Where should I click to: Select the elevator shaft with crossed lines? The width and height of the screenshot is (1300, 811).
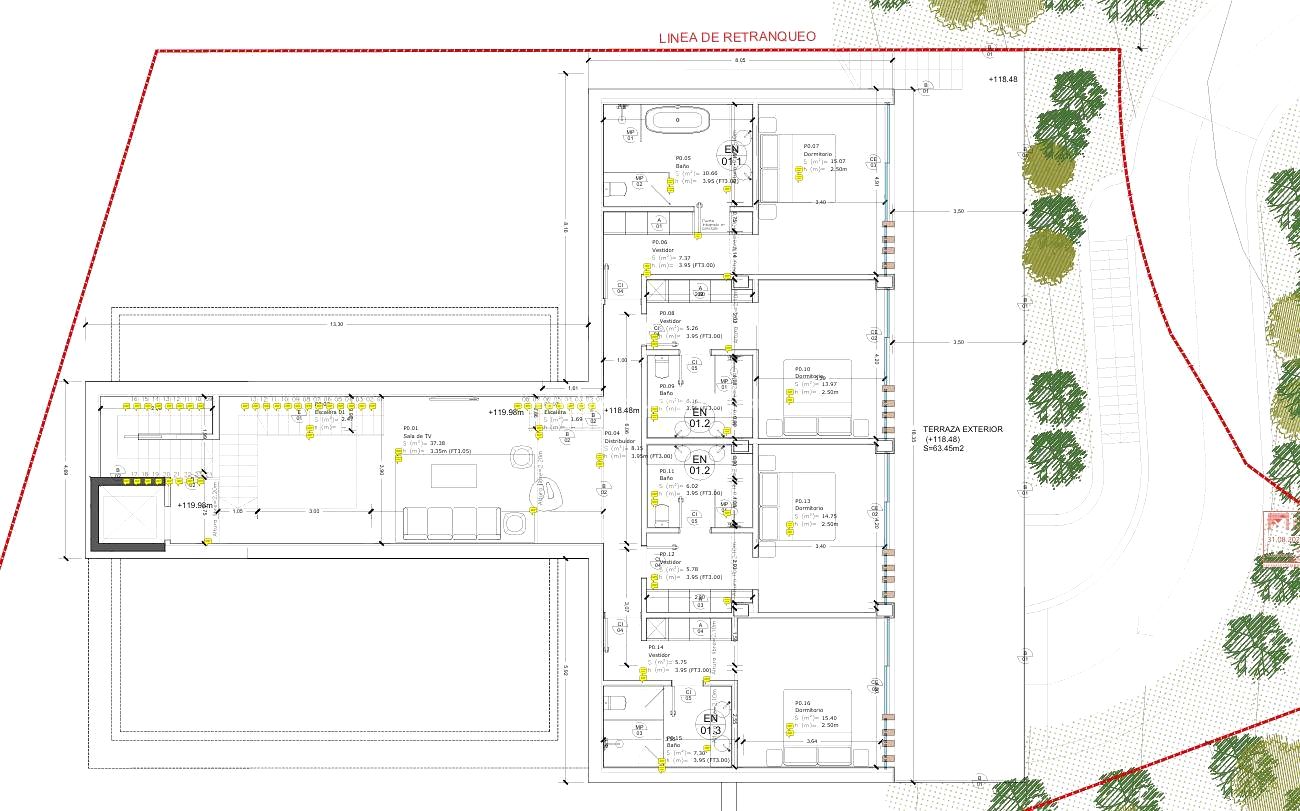[x=130, y=514]
